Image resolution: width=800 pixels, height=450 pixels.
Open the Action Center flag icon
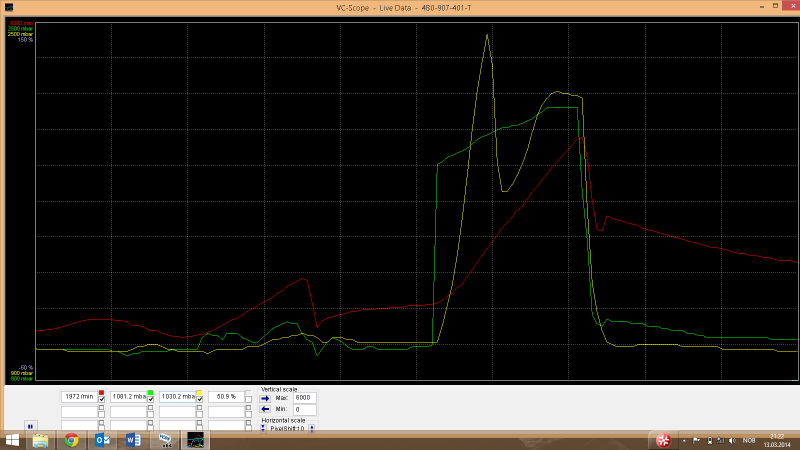pos(696,440)
